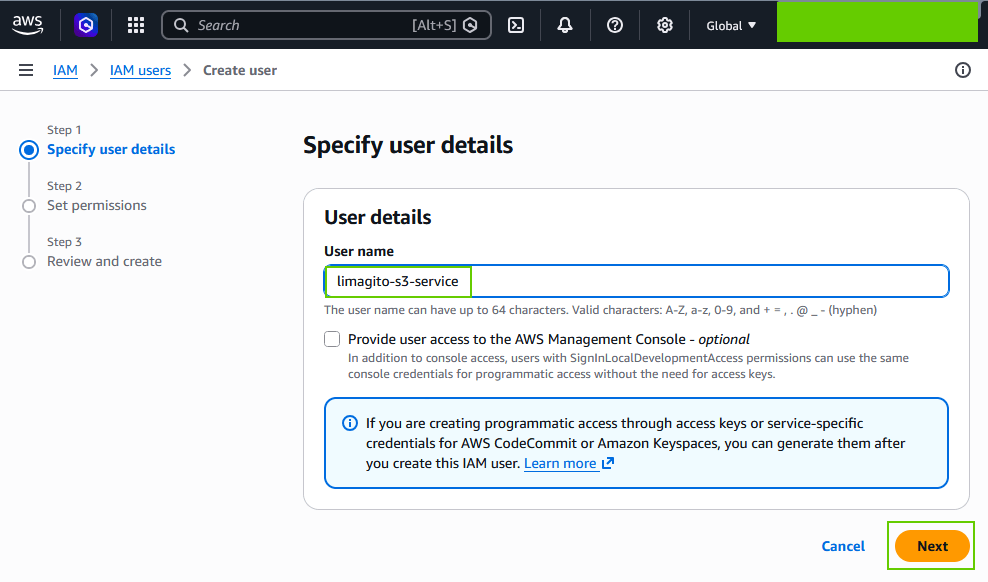
Task: Click the info panel icon top right
Action: click(x=962, y=70)
